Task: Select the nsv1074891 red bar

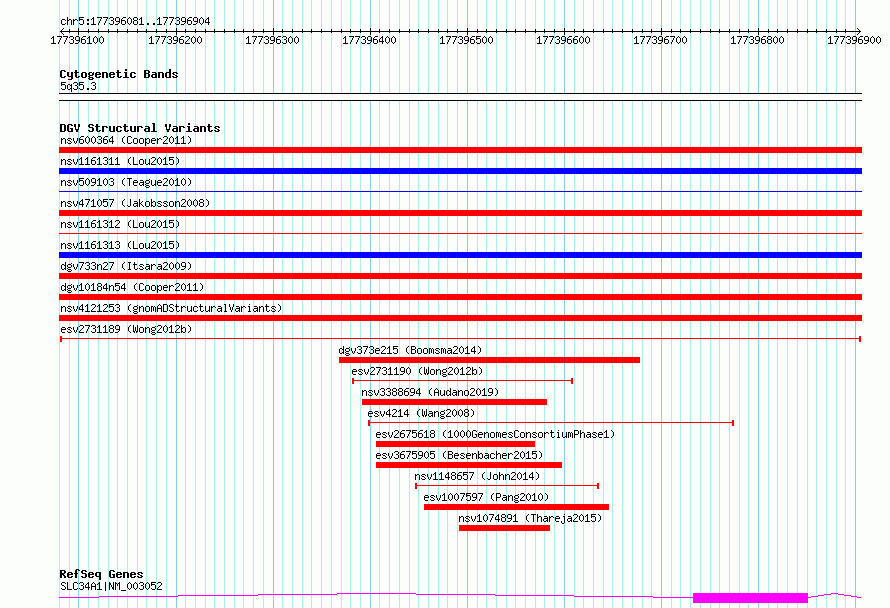Action: coord(505,528)
